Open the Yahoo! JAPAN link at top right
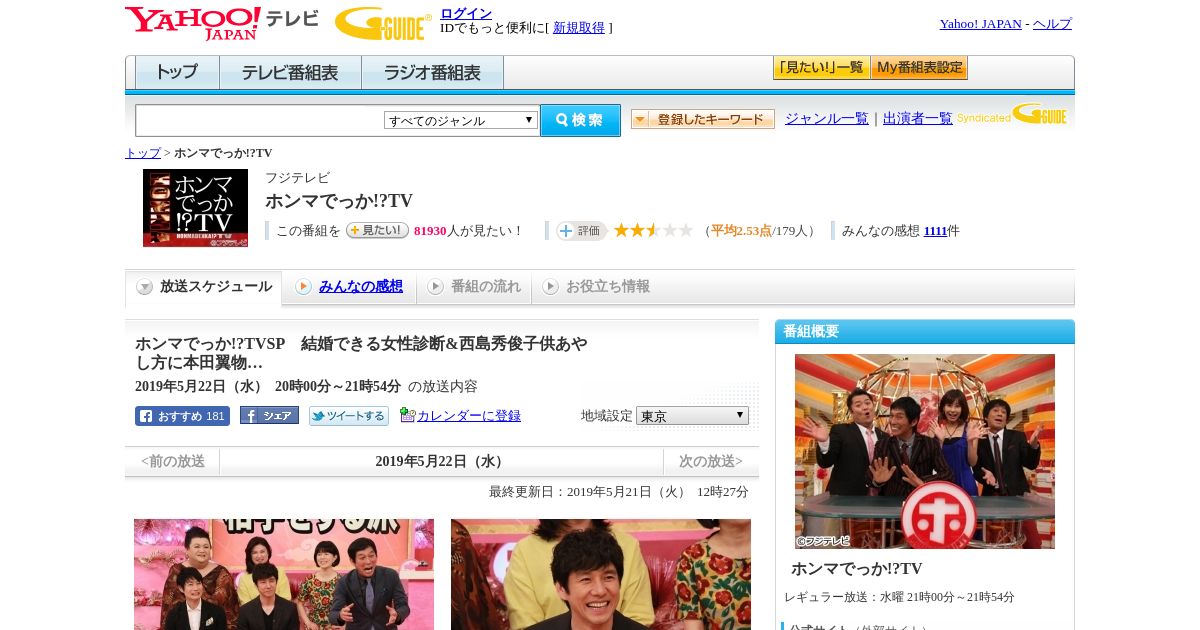The width and height of the screenshot is (1200, 630). [x=980, y=23]
